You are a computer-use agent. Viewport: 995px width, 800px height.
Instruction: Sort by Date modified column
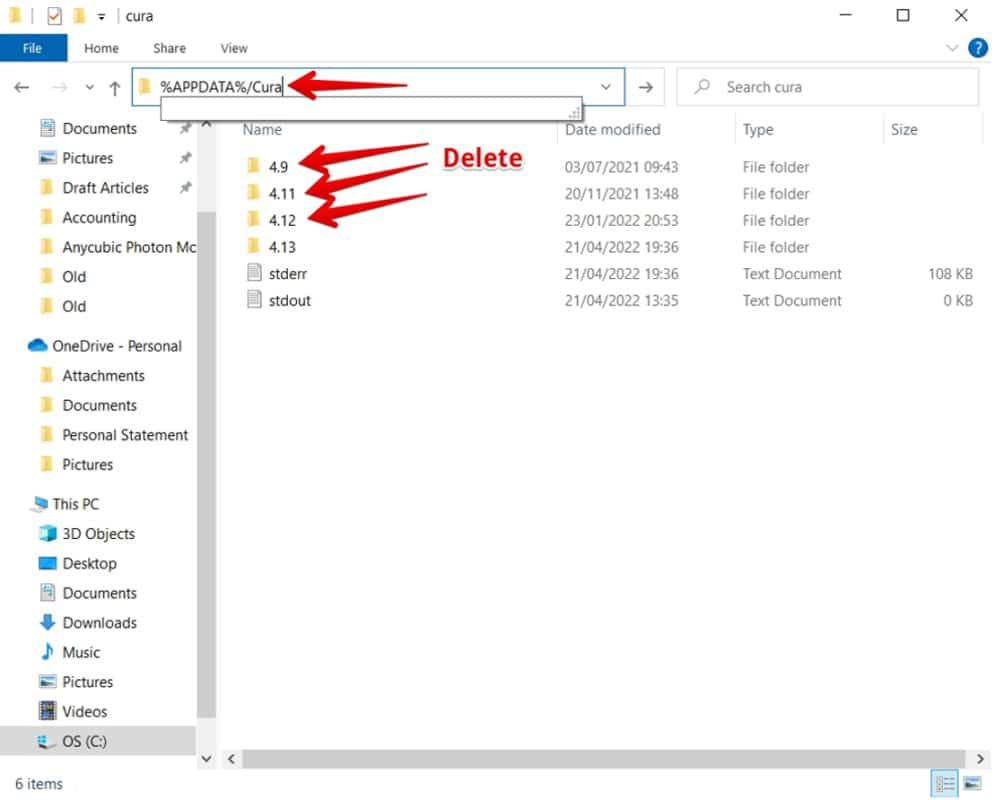612,130
